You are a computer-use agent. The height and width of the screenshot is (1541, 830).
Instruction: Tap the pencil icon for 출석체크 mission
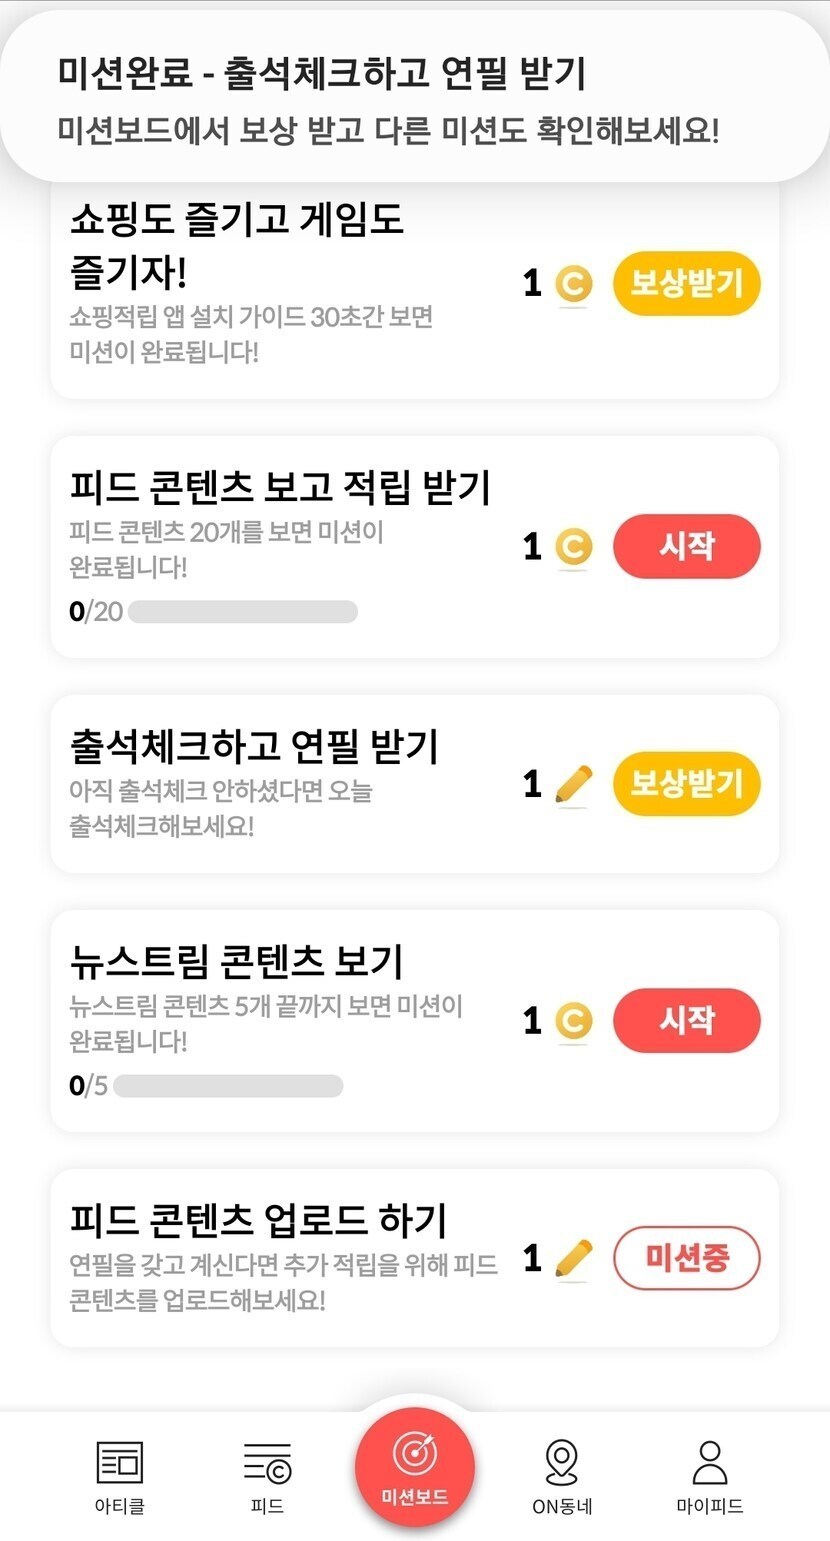tap(573, 784)
